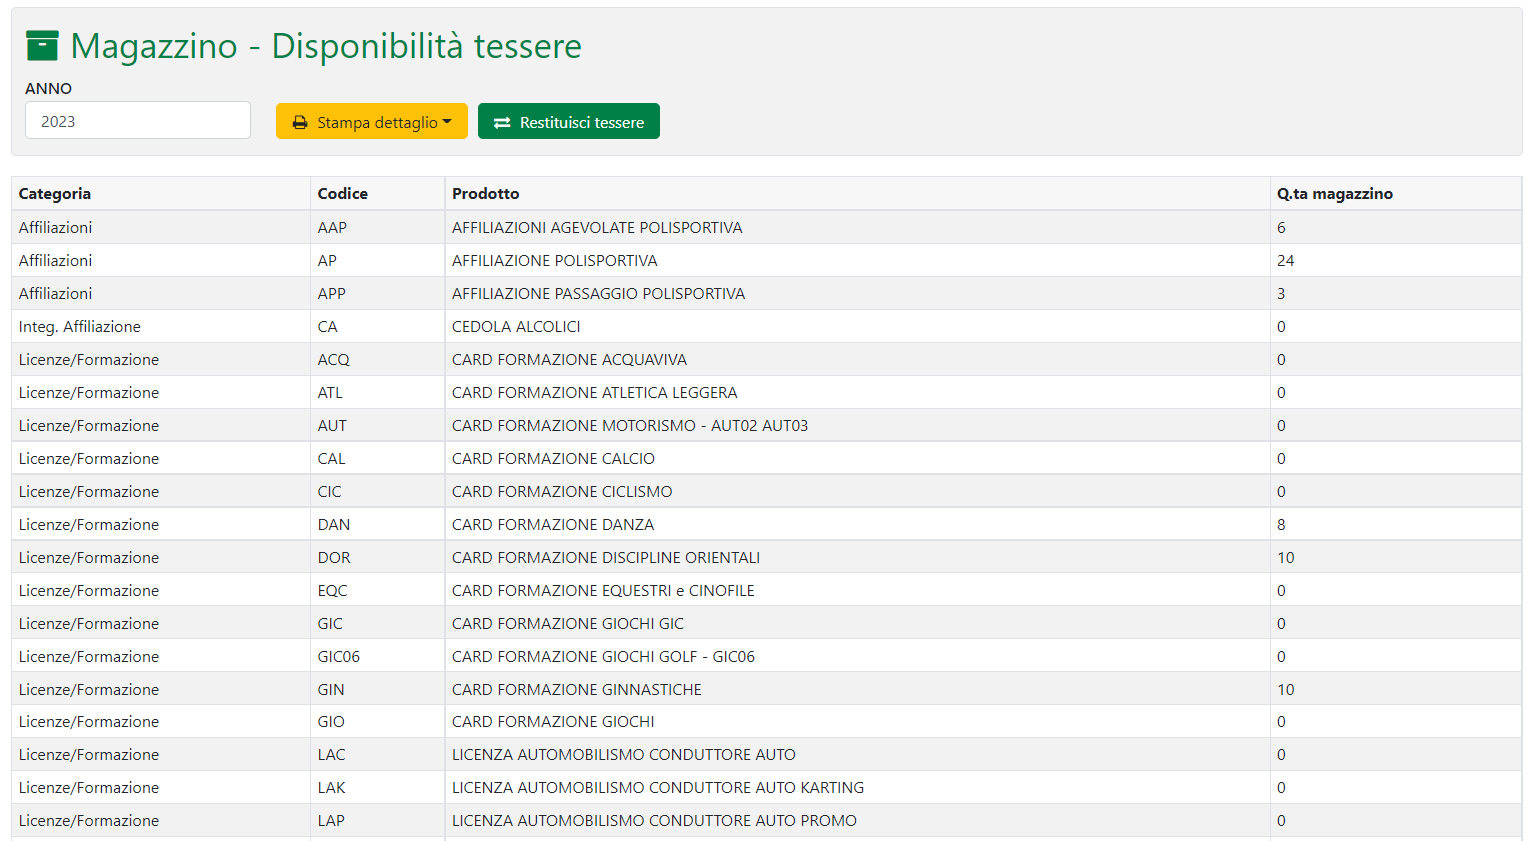Screen dimensions: 1530x841
Task: Click the quantity 24 for AFFILIAZIONE POLISPORTIVA
Action: 1286,261
